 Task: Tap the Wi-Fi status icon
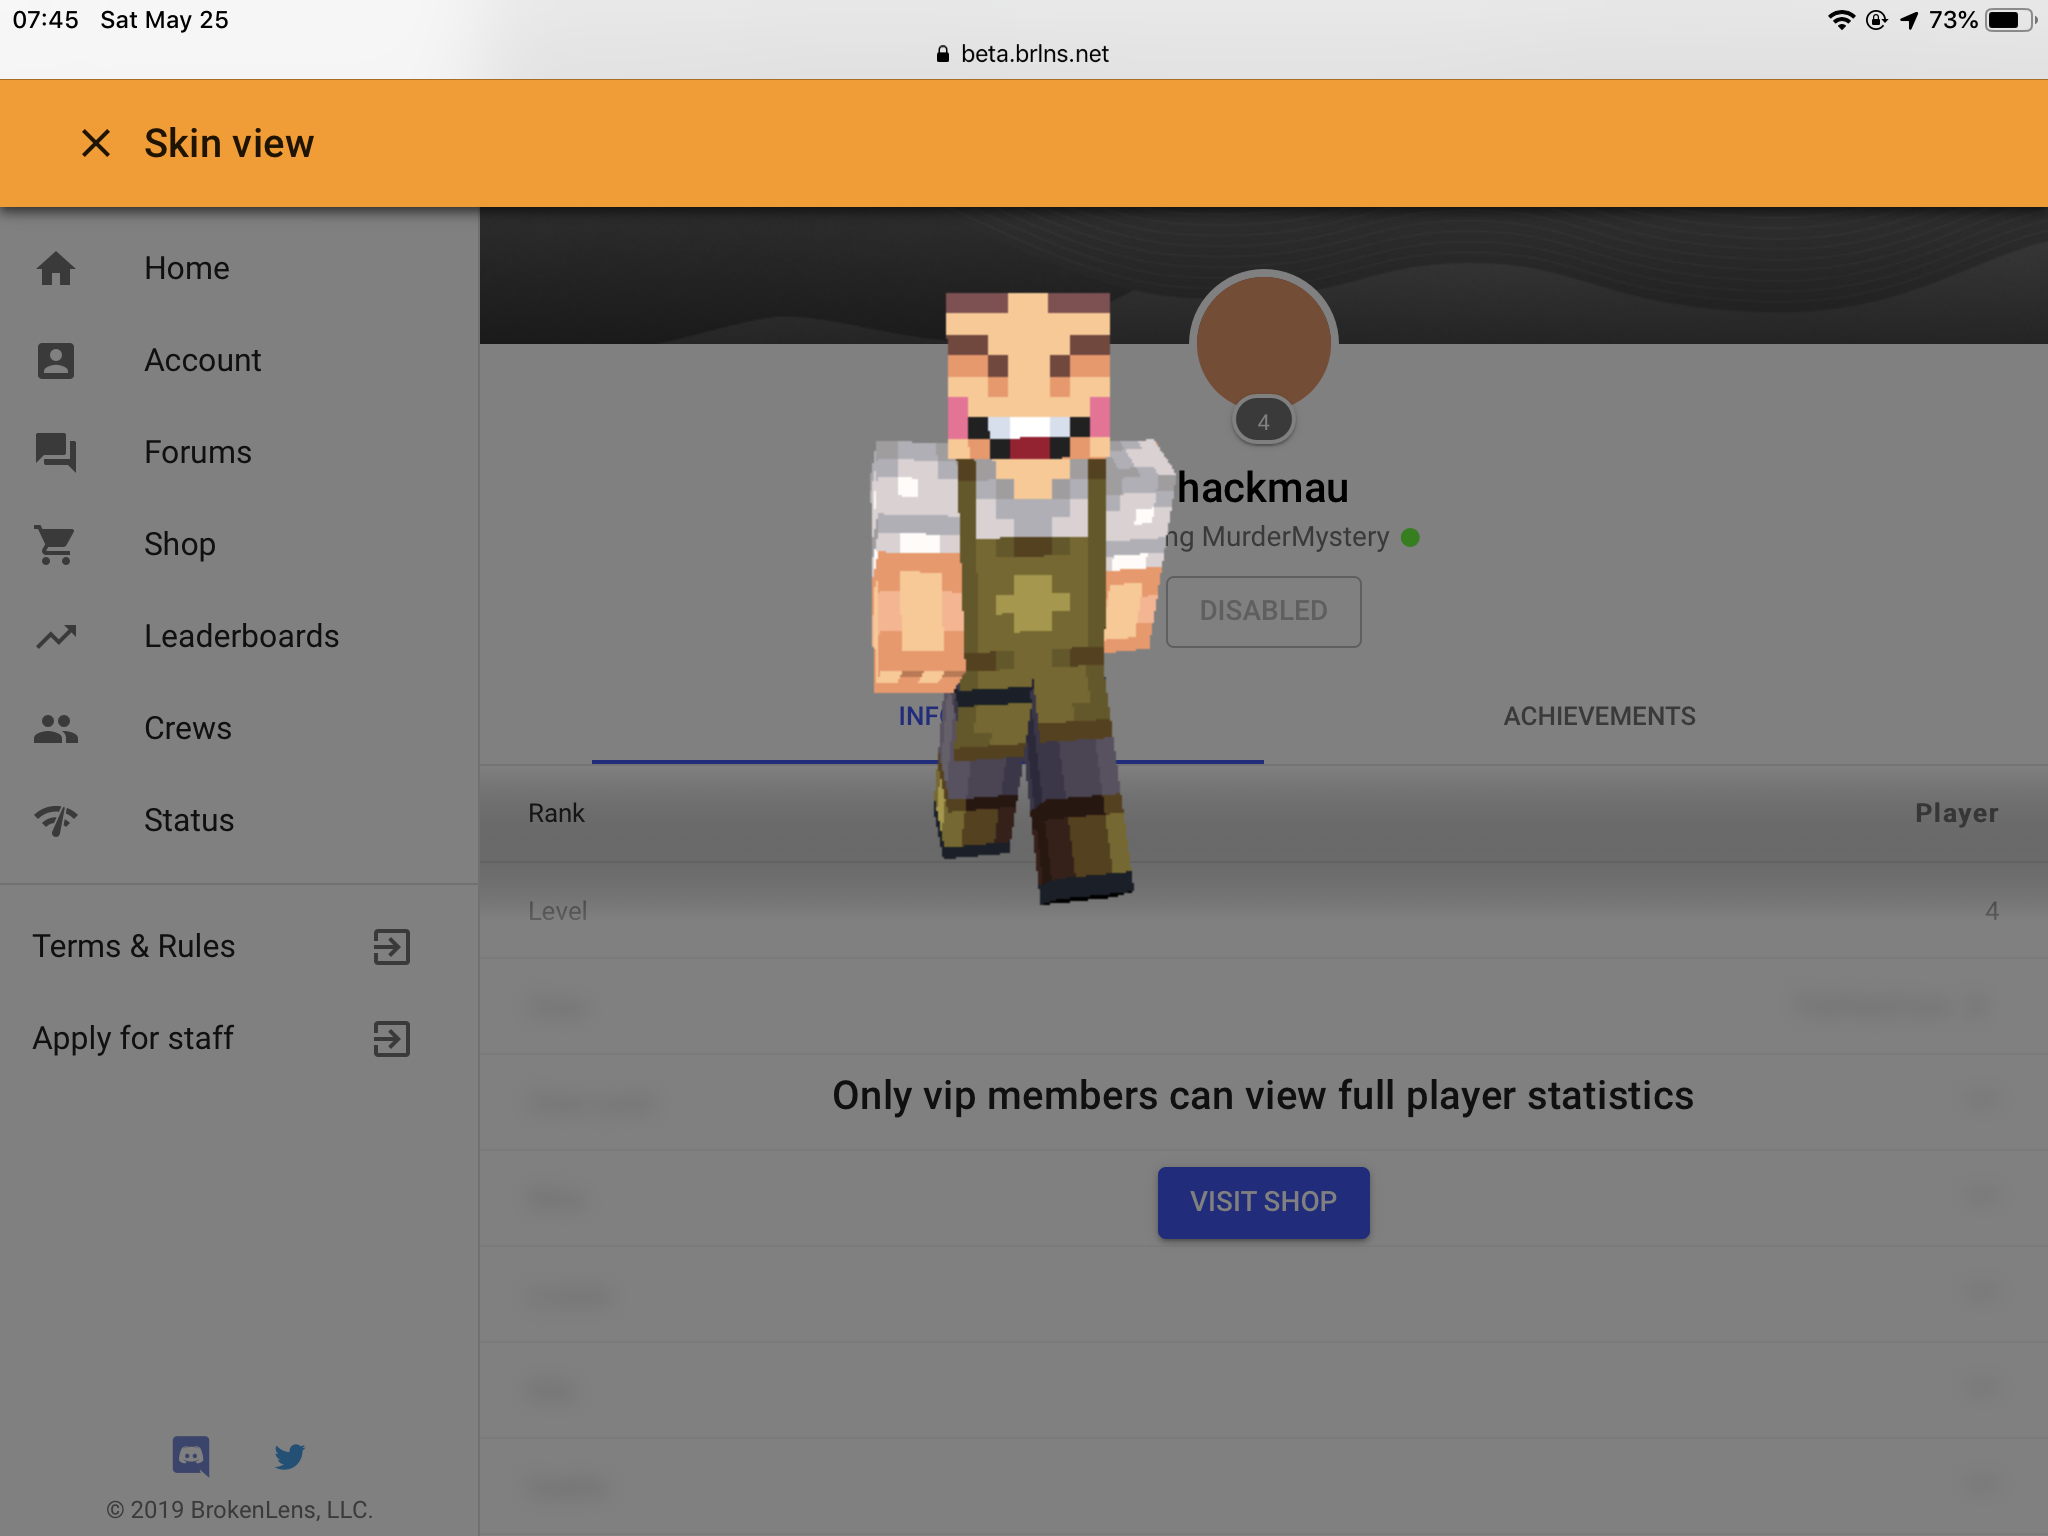1841,20
